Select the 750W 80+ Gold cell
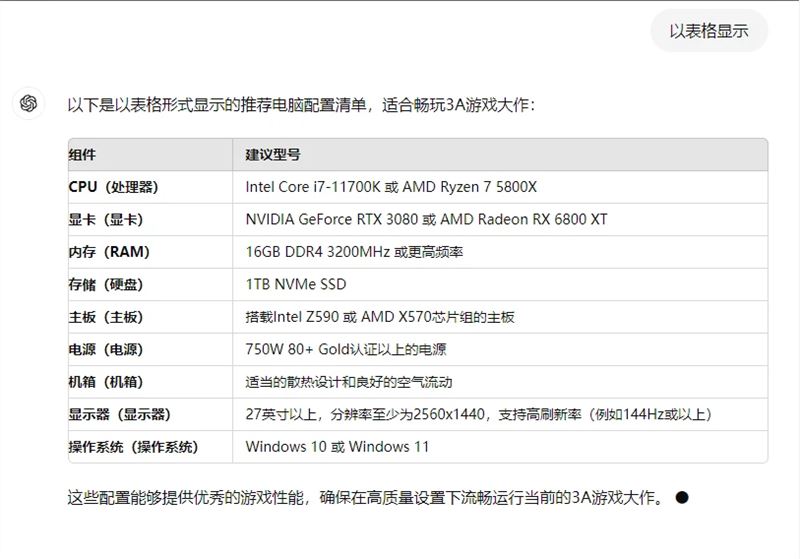The height and width of the screenshot is (559, 800). 500,349
